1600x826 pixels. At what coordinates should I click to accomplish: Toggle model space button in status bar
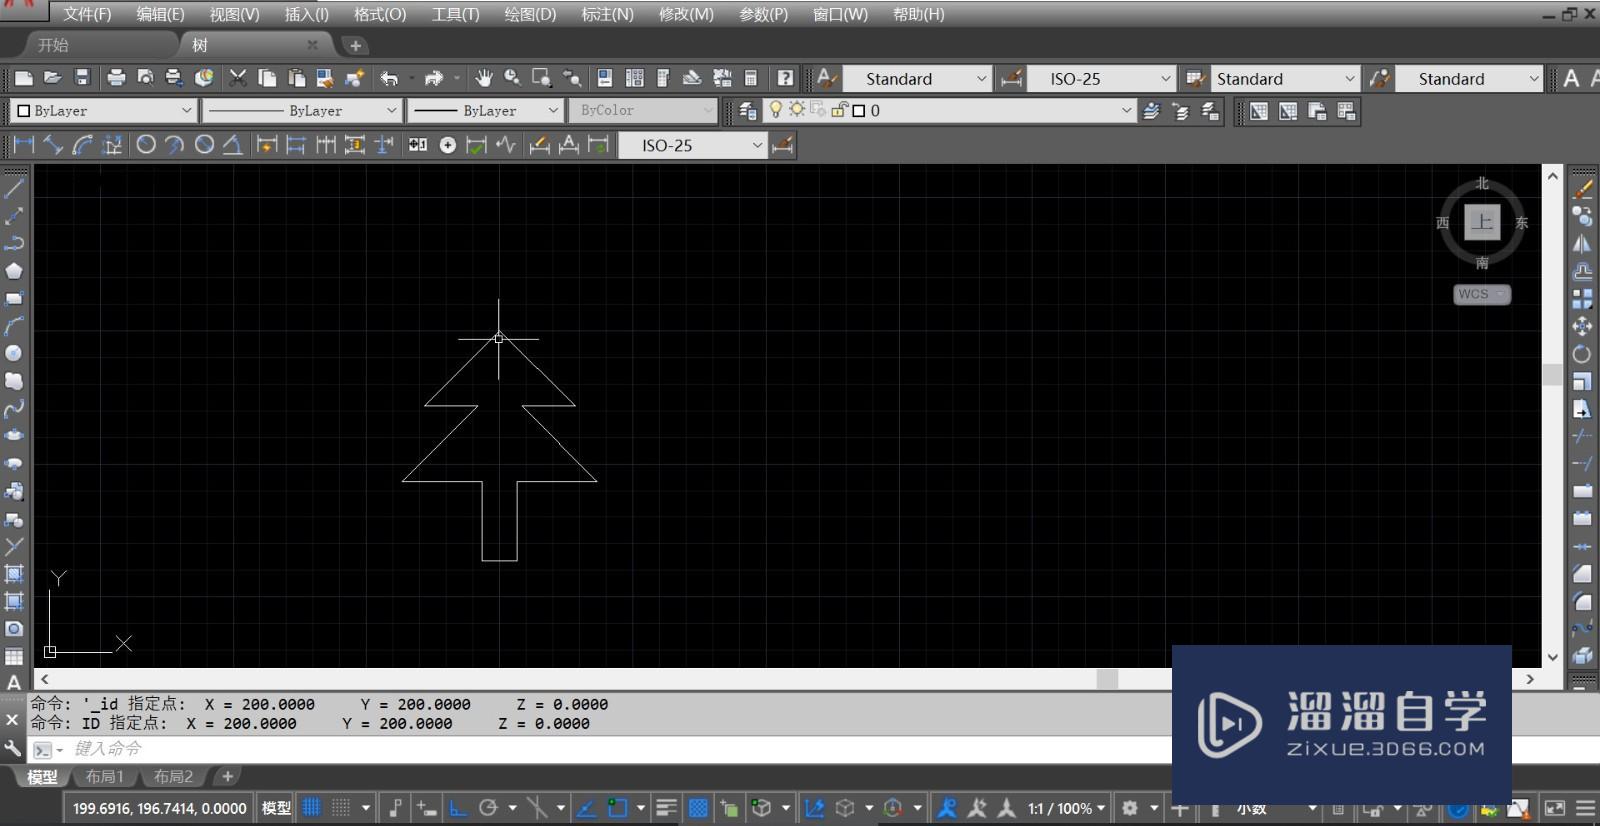click(276, 807)
